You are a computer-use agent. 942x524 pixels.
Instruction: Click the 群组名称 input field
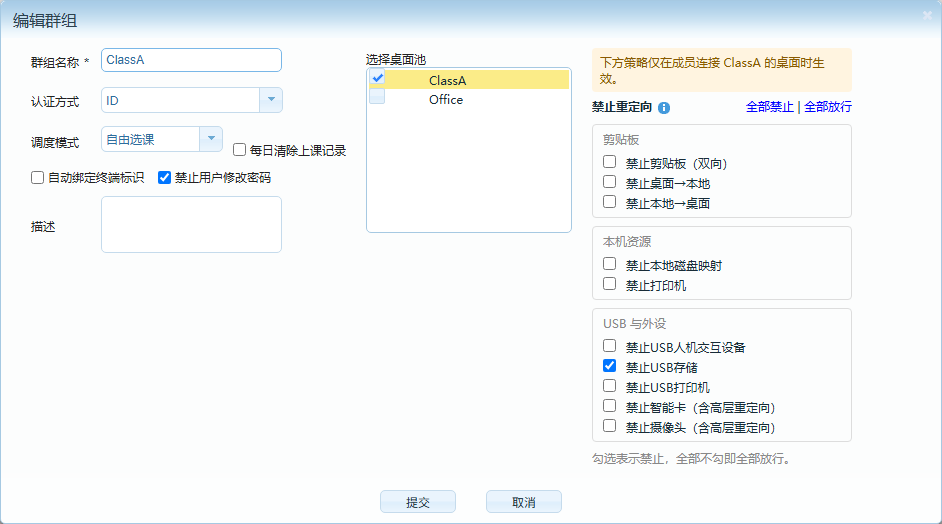pos(191,60)
